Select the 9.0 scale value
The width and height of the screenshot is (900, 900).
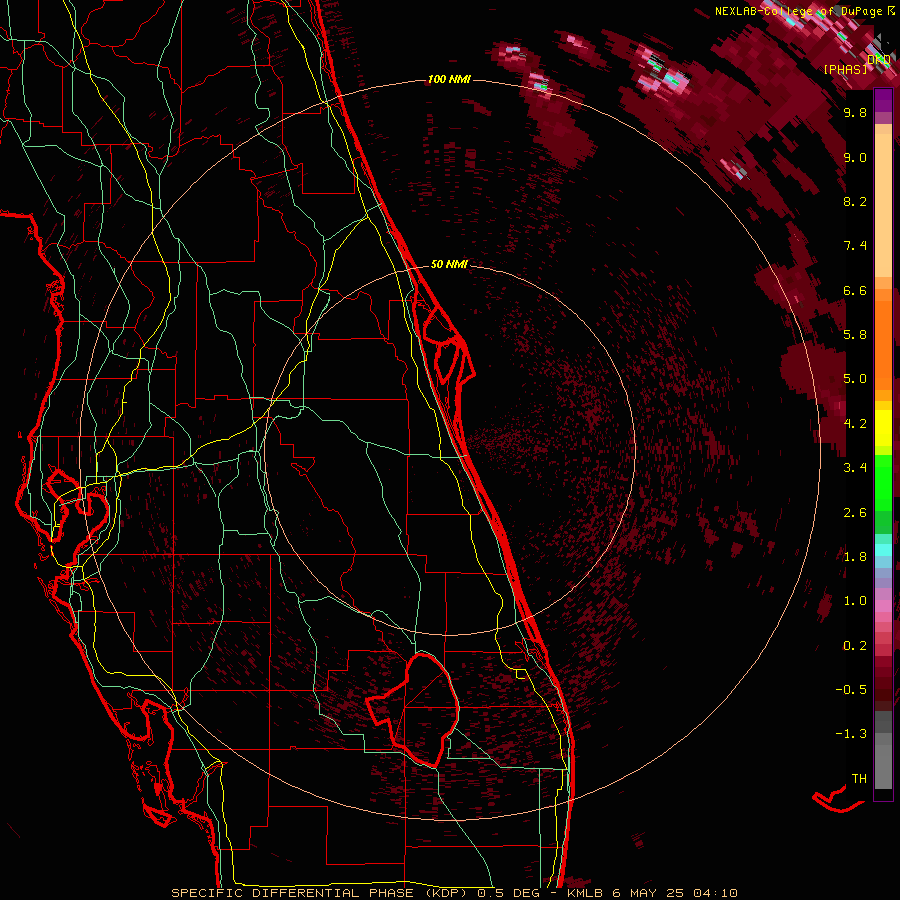855,157
